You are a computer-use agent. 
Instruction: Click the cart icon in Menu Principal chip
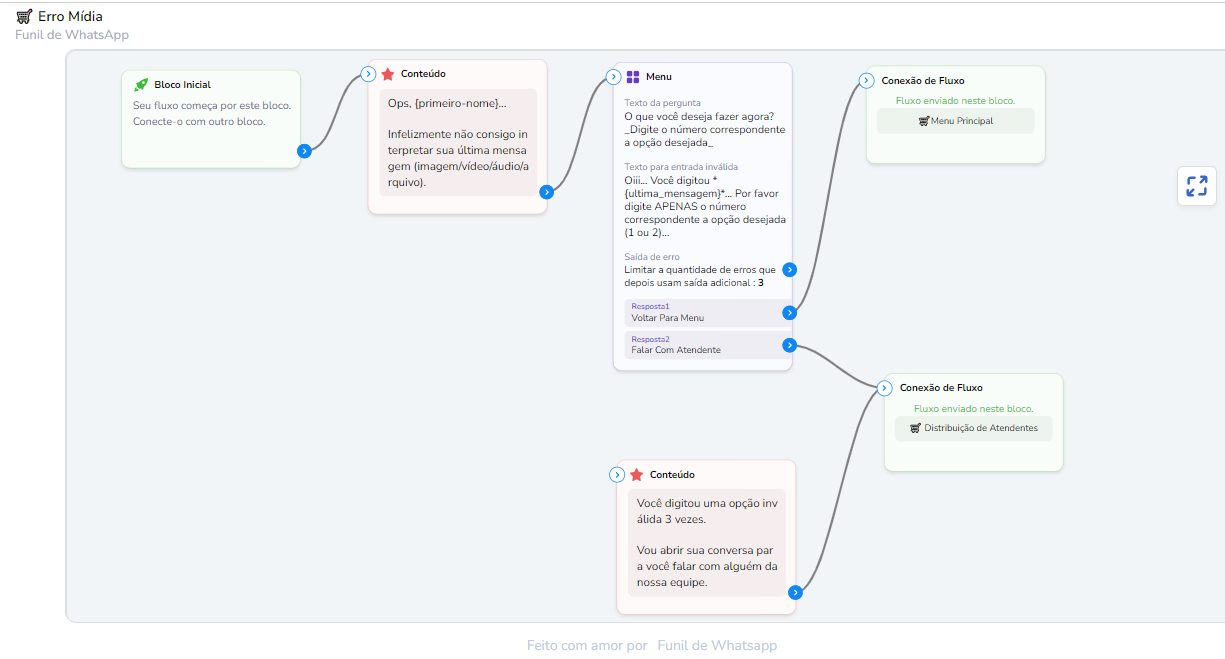(923, 121)
